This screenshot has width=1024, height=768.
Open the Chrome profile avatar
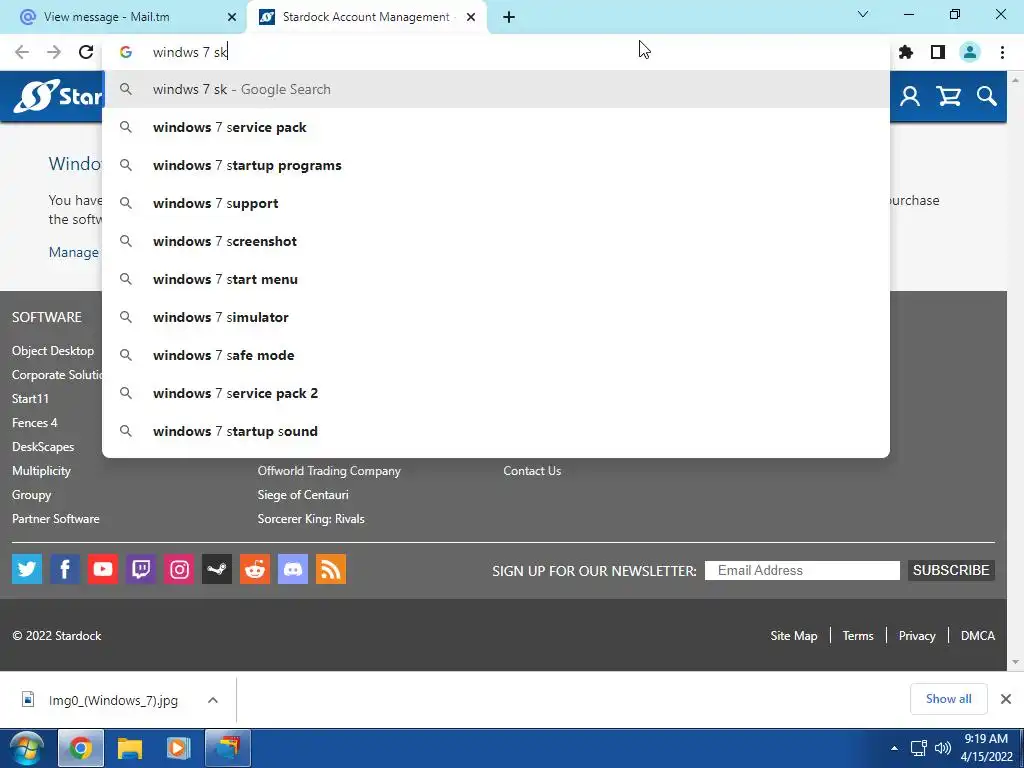970,52
